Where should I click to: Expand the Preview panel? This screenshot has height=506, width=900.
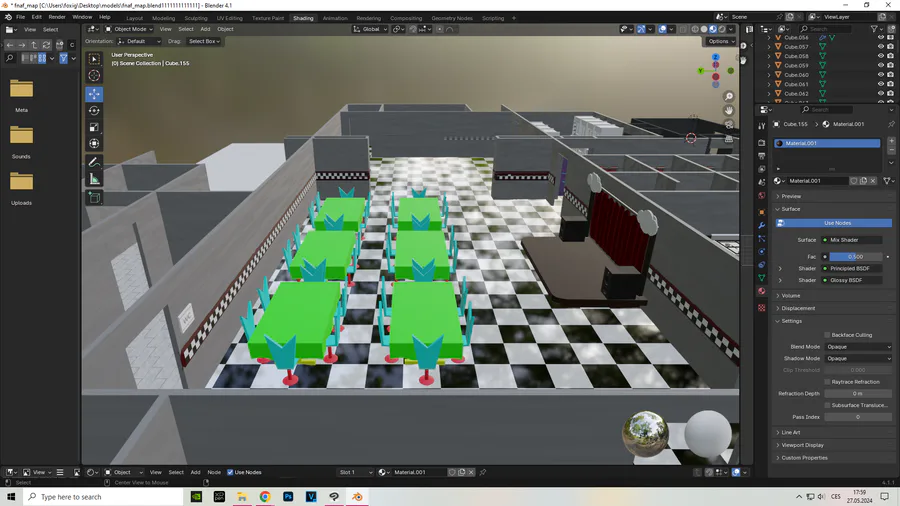790,196
